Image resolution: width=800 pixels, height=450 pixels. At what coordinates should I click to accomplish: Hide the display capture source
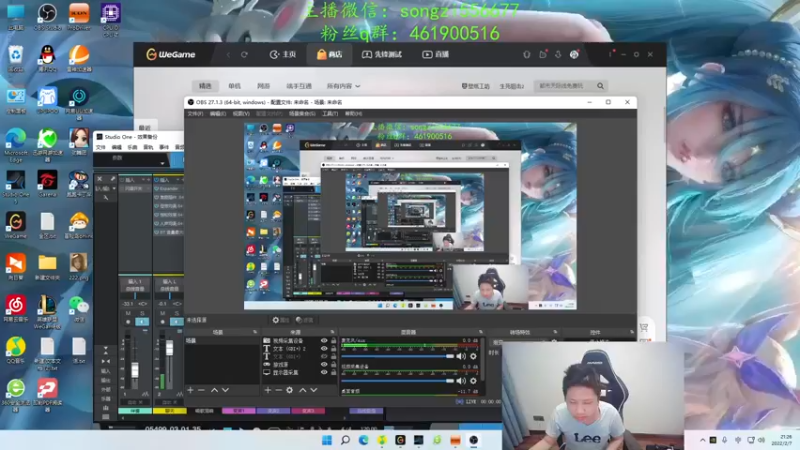coord(324,372)
